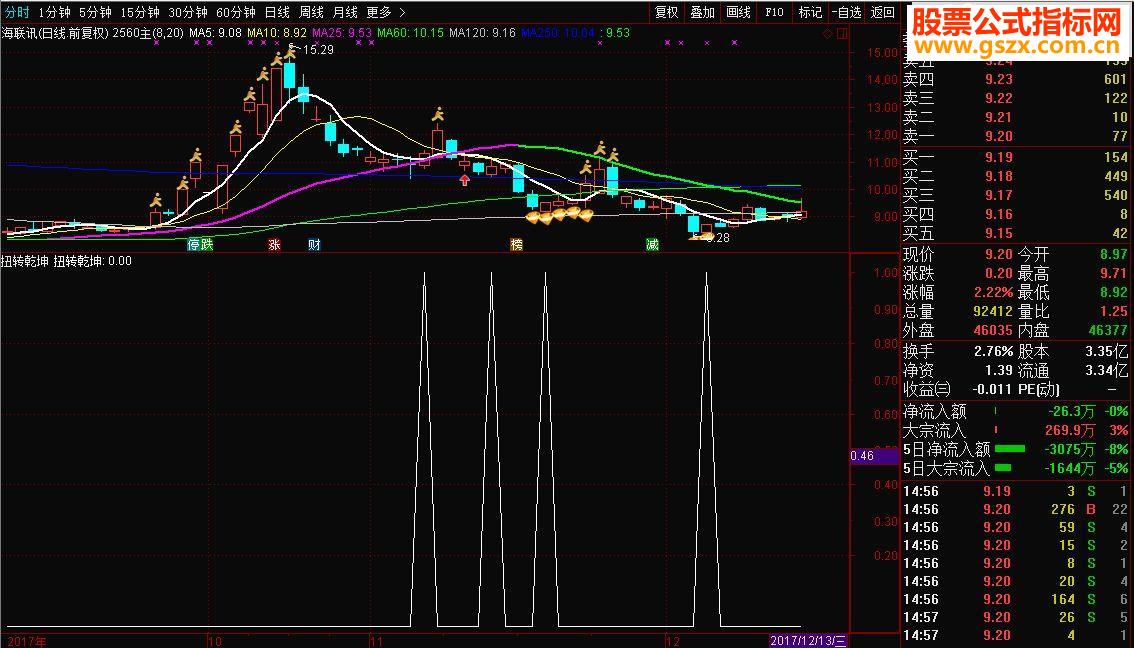
Task: Click the 卖三 9.22 ask row
Action: pos(1015,98)
